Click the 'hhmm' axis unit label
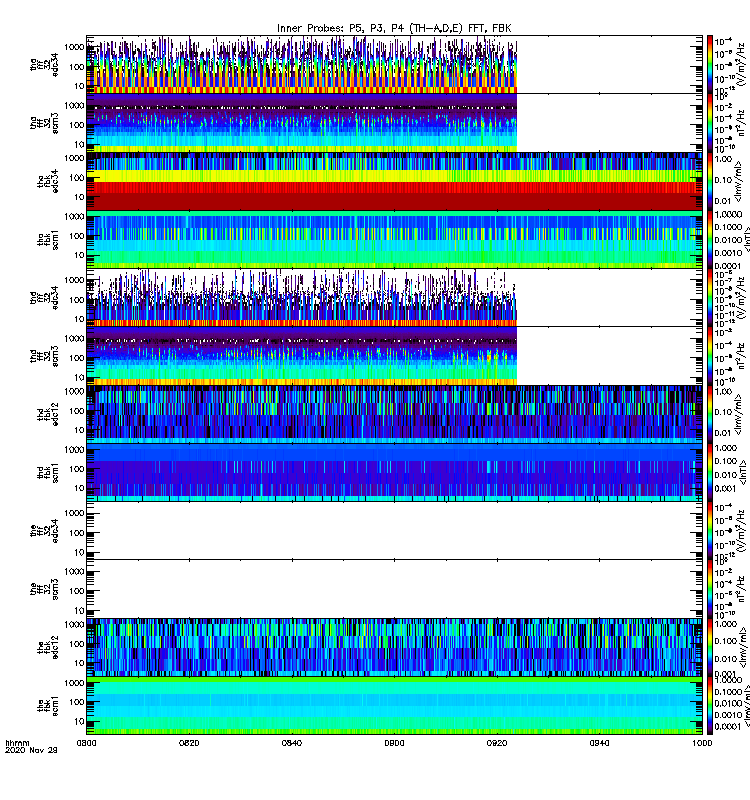This screenshot has height=800, width=750. pyautogui.click(x=17, y=743)
